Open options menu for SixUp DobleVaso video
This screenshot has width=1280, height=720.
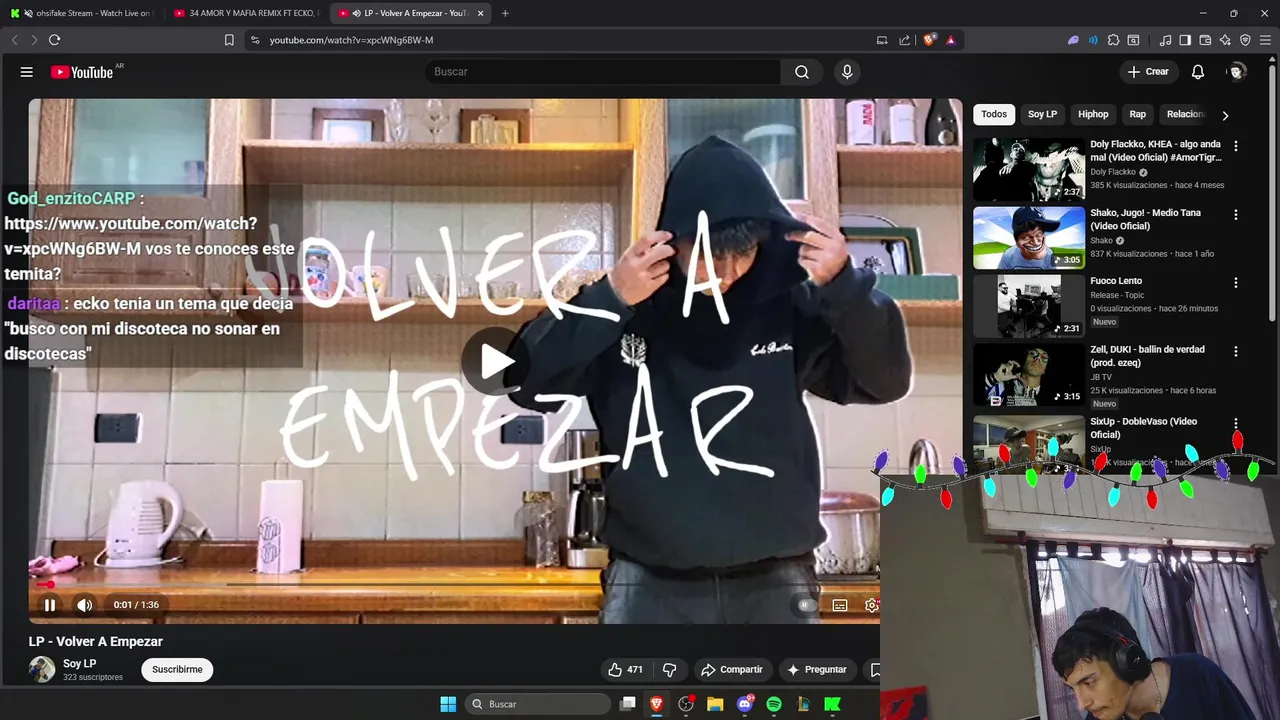tap(1236, 423)
